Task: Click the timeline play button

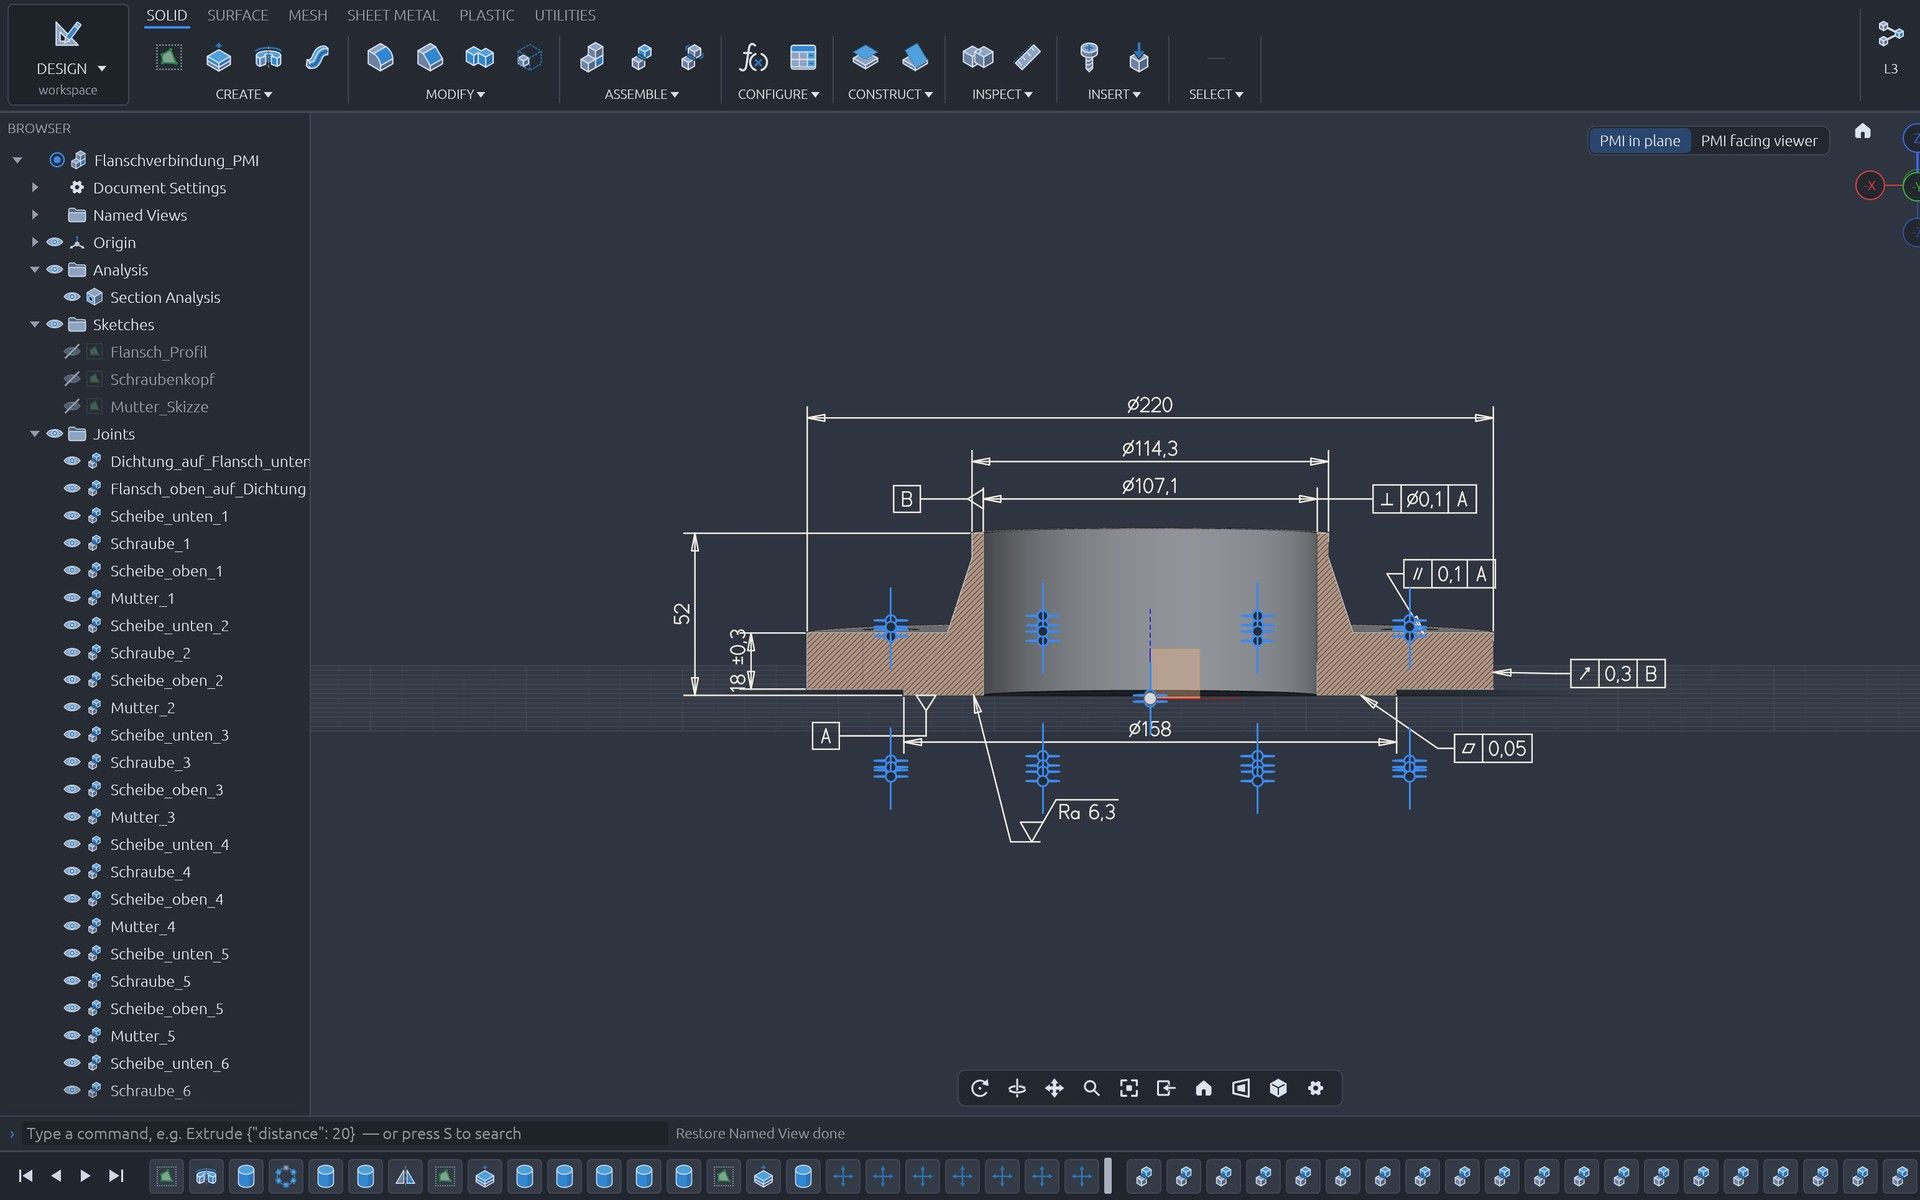Action: pos(85,1176)
